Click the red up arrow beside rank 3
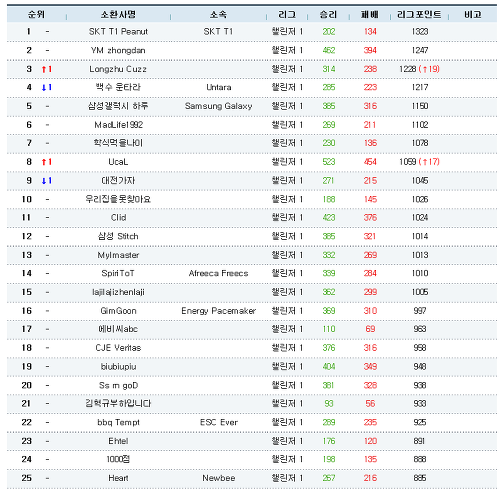 tap(44, 69)
